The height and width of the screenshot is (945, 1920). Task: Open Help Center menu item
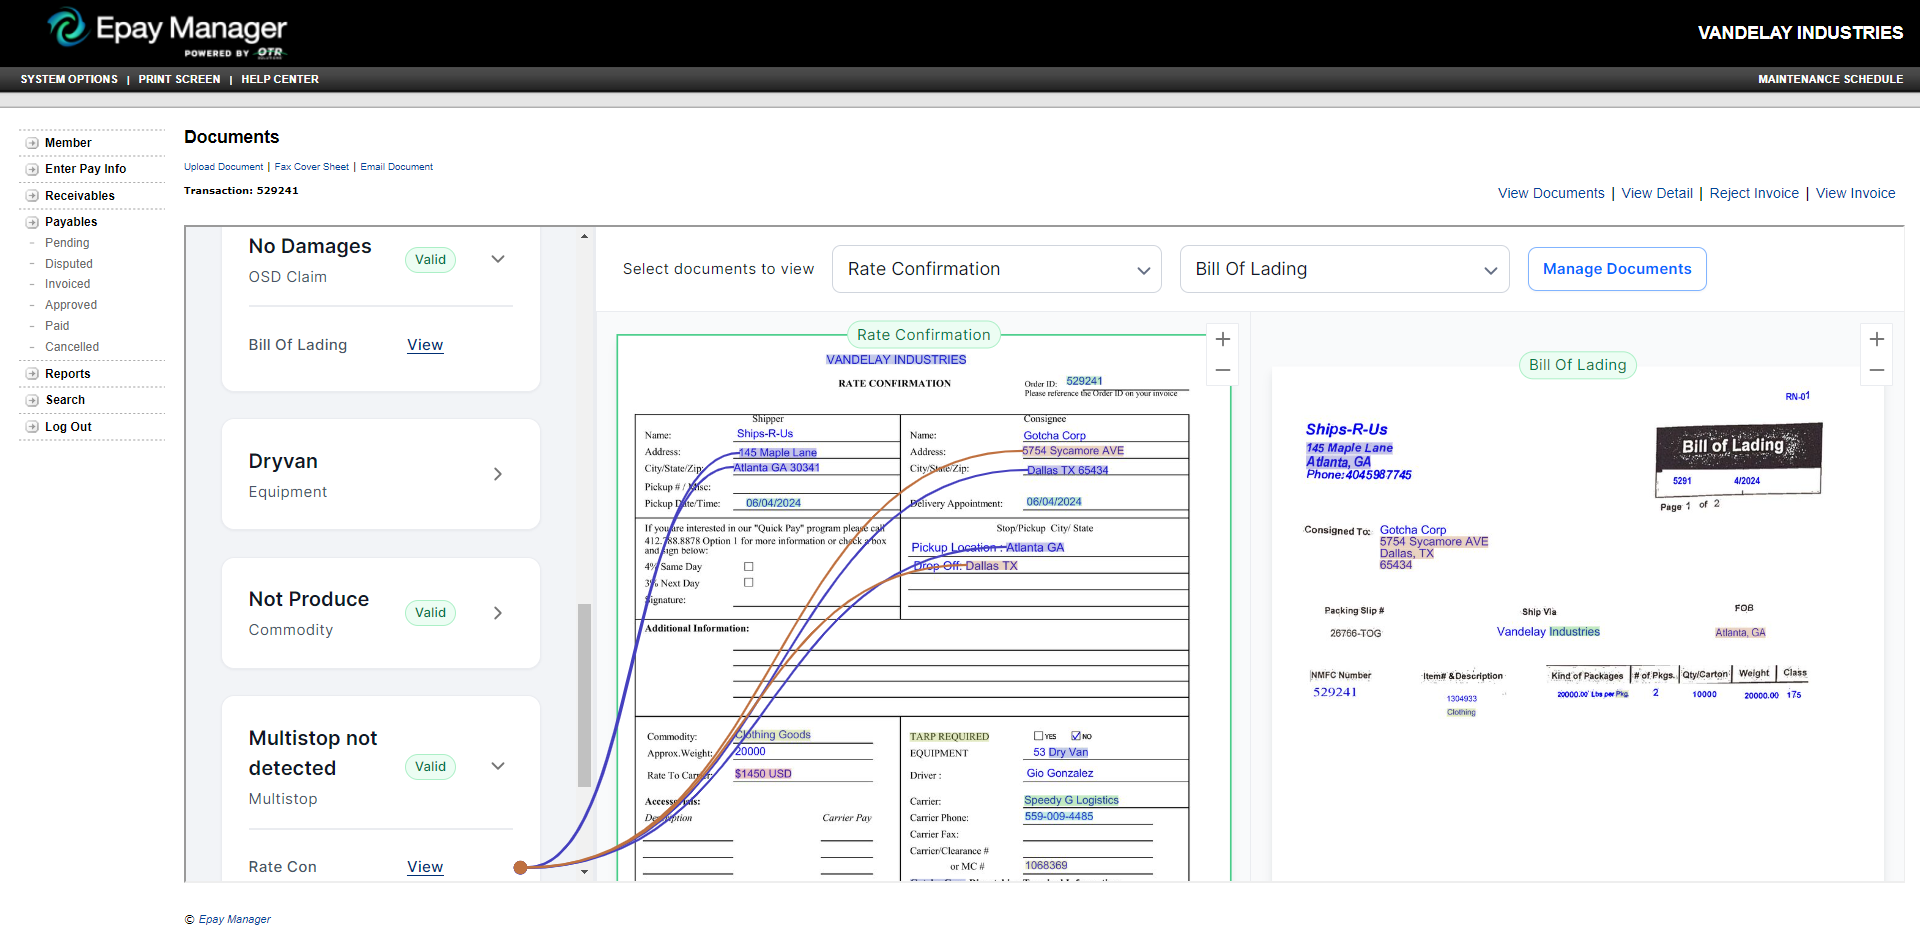click(x=280, y=79)
